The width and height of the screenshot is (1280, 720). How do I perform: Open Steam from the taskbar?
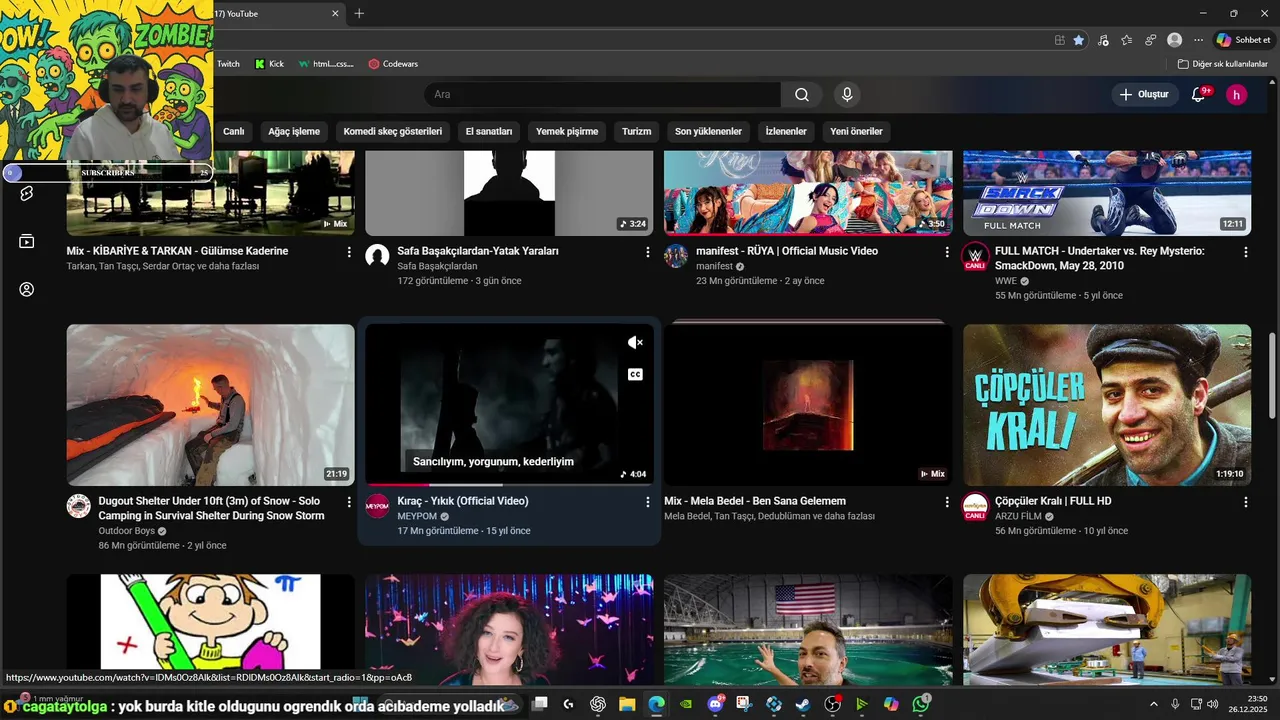803,704
